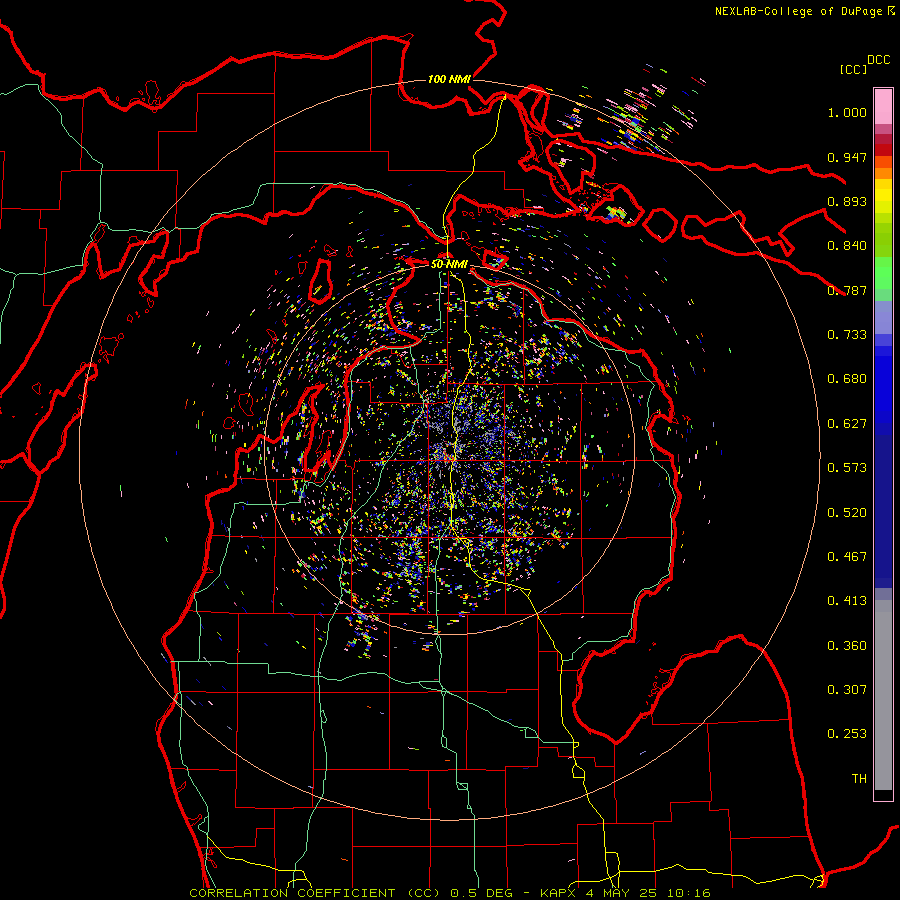Click the 0.733 scale value

[847, 335]
